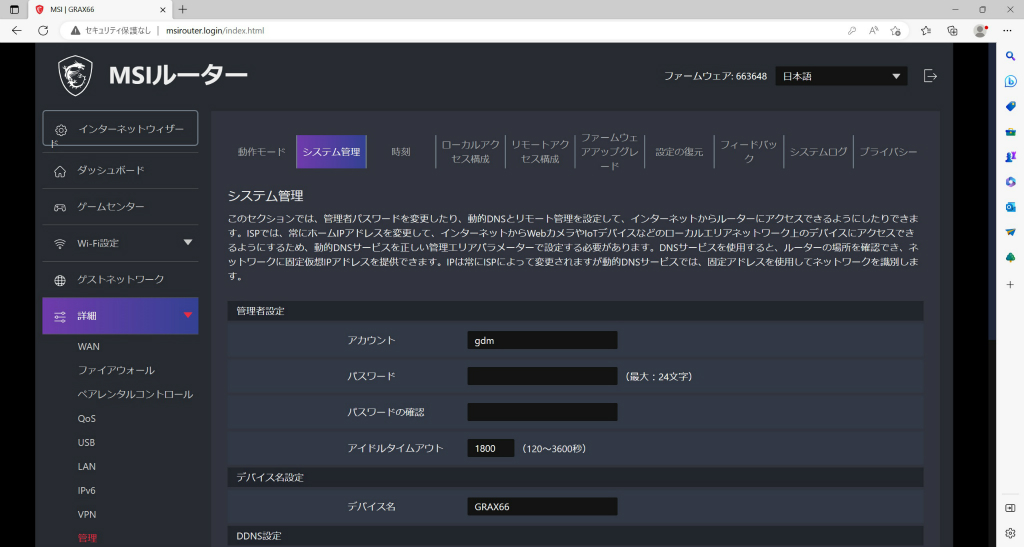
Task: Go to ダッシュボード home icon
Action: (60, 171)
